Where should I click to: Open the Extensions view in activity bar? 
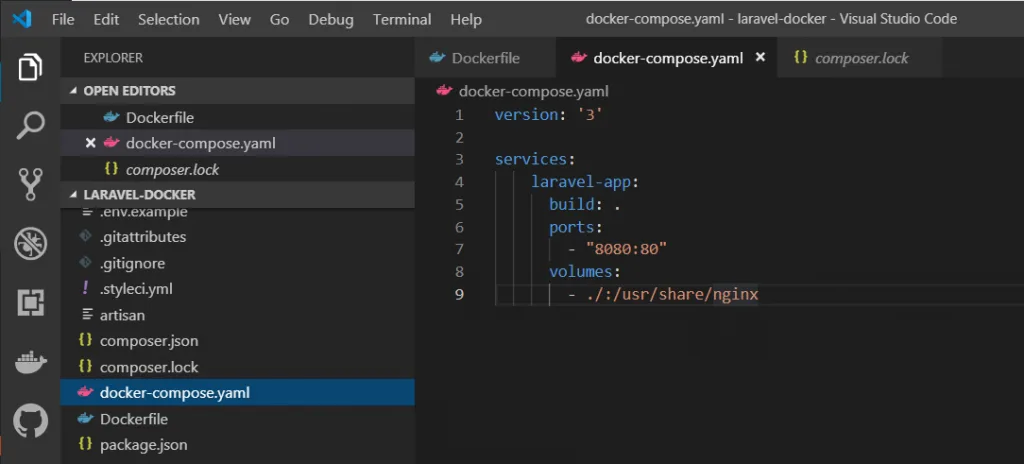tap(30, 302)
